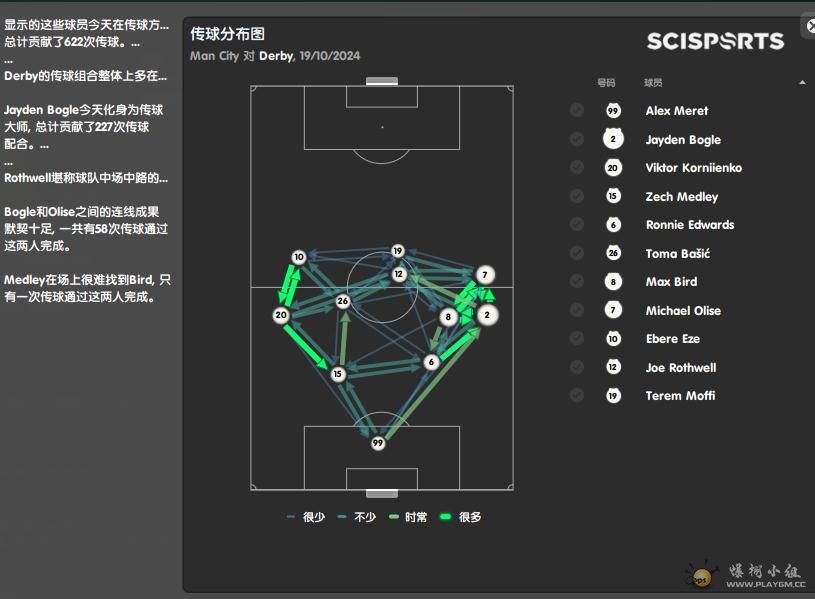This screenshot has height=599, width=815.
Task: Click the SciSports logo
Action: coord(715,41)
